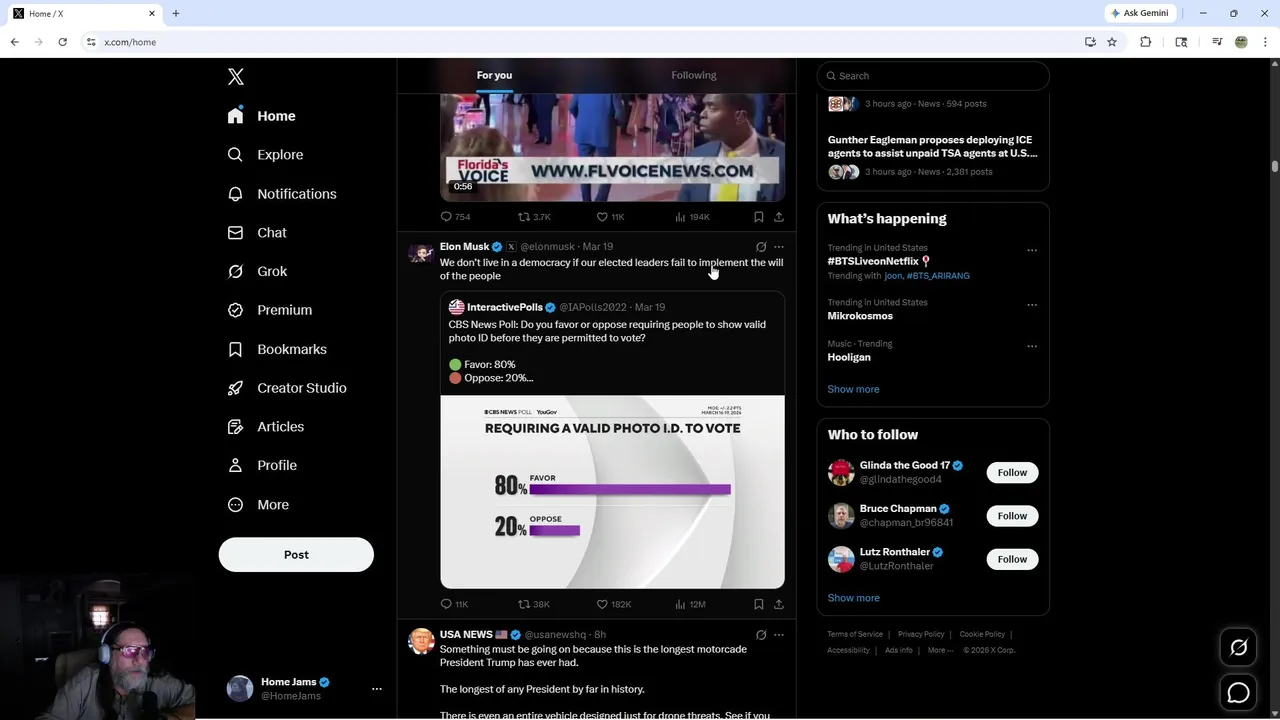The image size is (1280, 720).
Task: Open the photo ID poll chart image
Action: pos(612,492)
